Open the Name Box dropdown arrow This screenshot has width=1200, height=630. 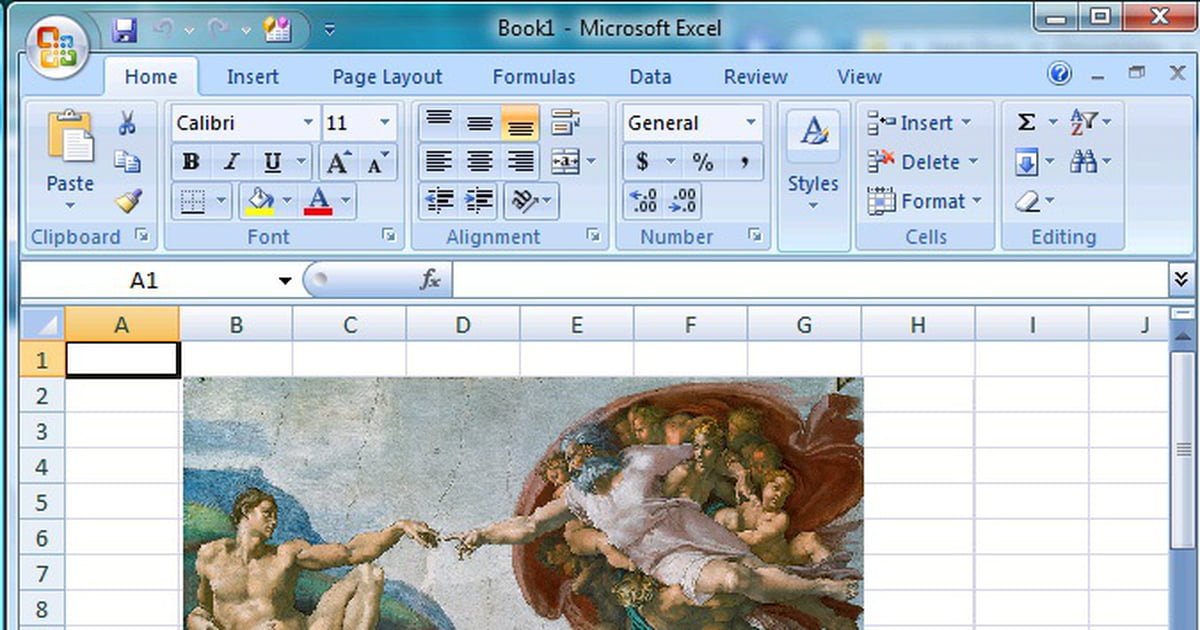click(285, 281)
